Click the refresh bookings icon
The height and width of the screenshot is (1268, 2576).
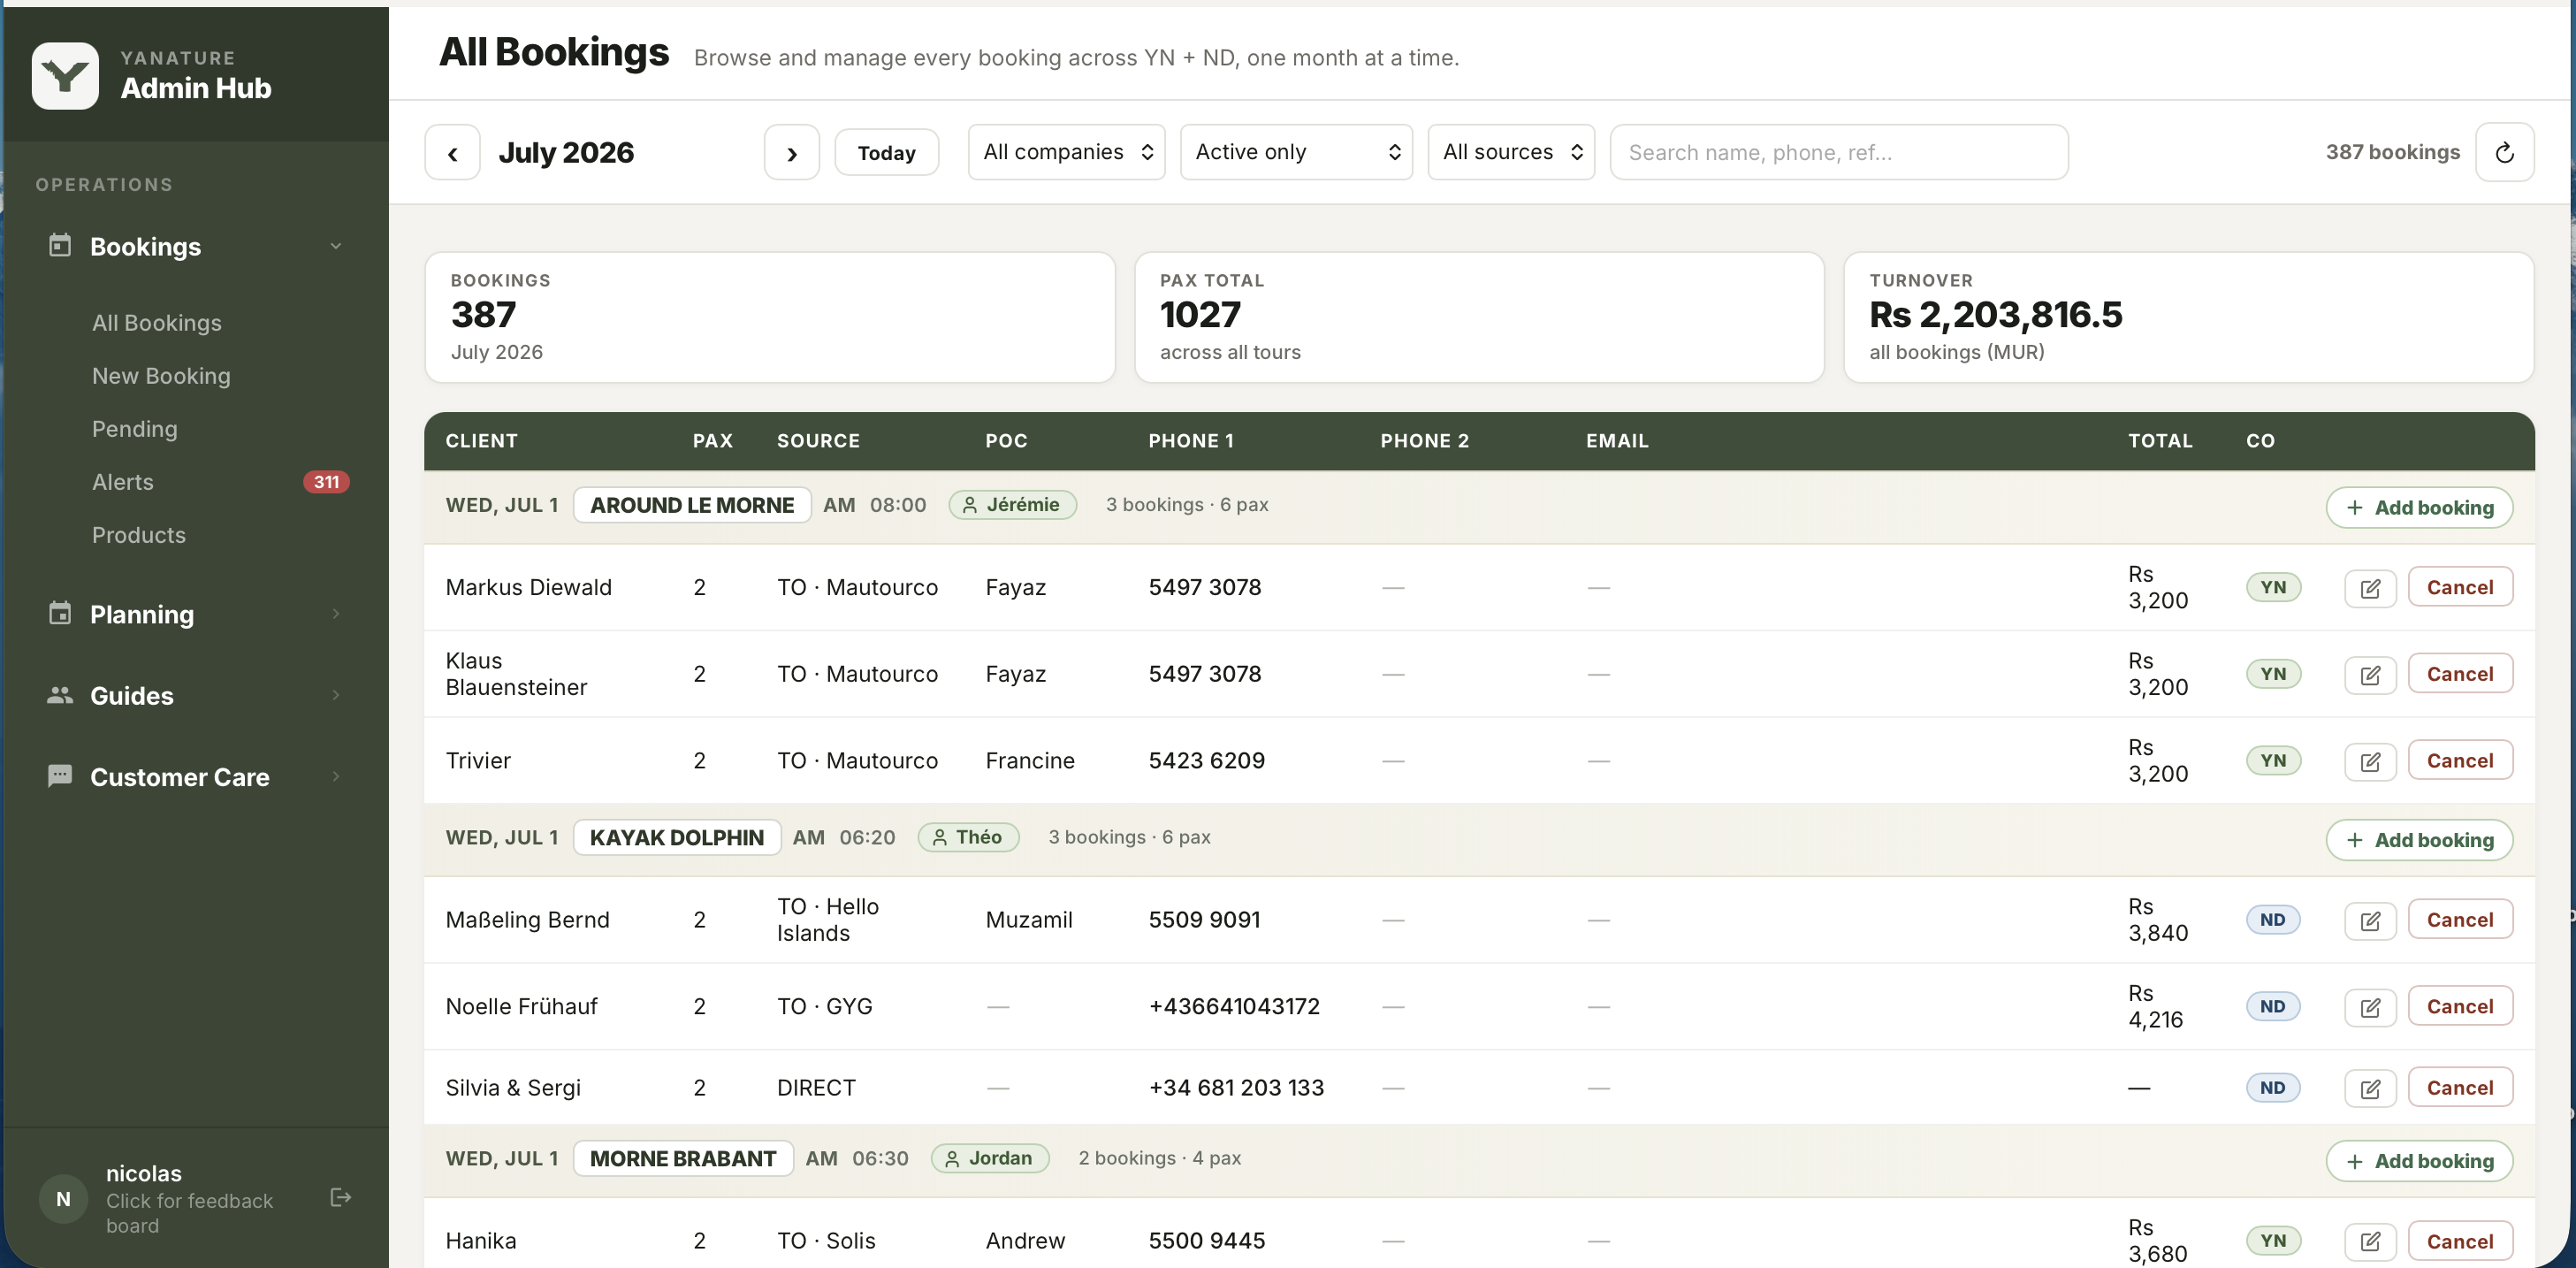2504,152
